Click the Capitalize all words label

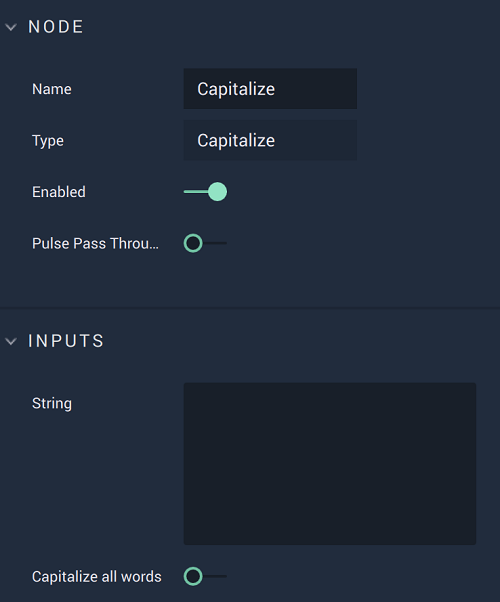coord(97,577)
